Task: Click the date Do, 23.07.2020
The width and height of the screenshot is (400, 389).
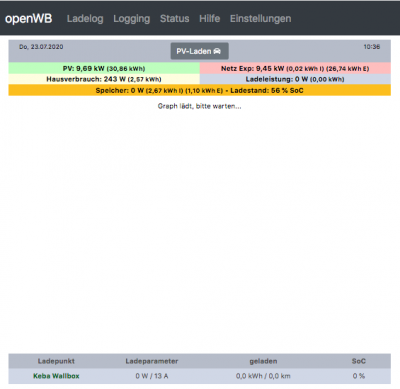Action: pyautogui.click(x=41, y=47)
